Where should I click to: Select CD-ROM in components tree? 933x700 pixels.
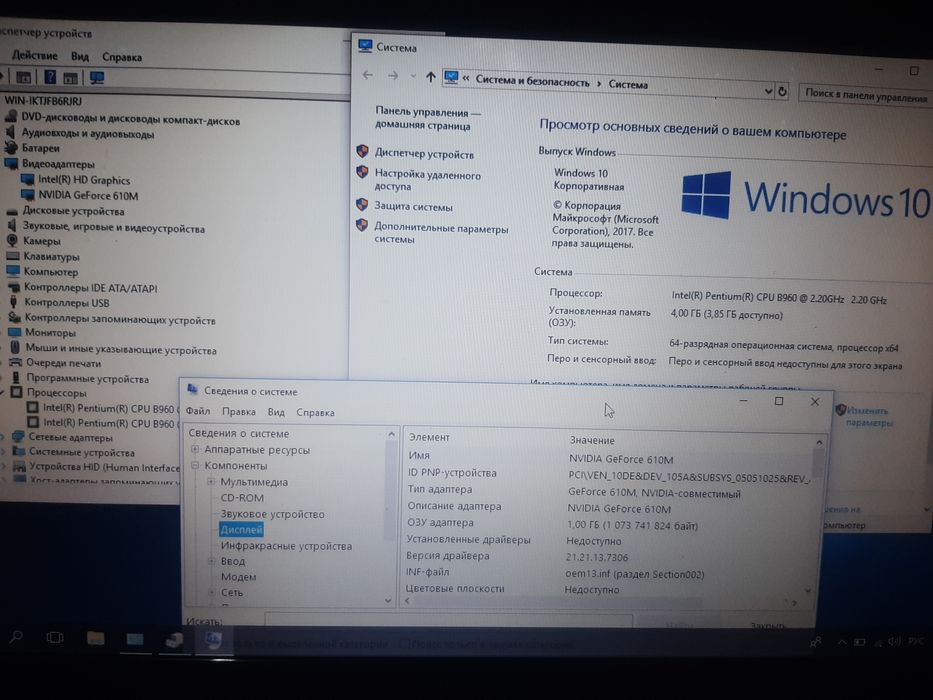point(242,498)
